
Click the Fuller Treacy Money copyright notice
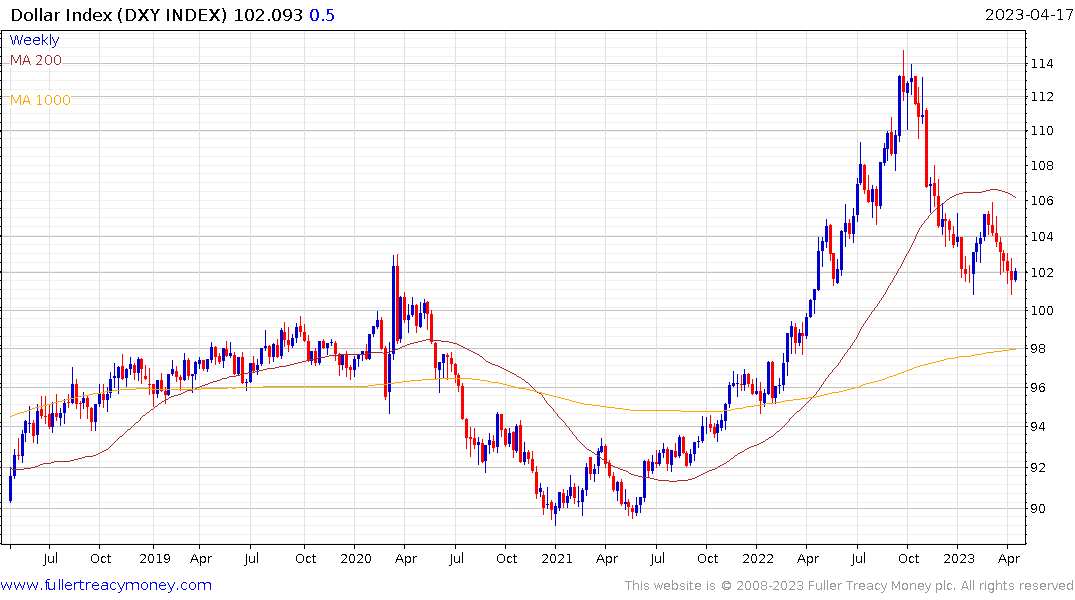point(849,586)
